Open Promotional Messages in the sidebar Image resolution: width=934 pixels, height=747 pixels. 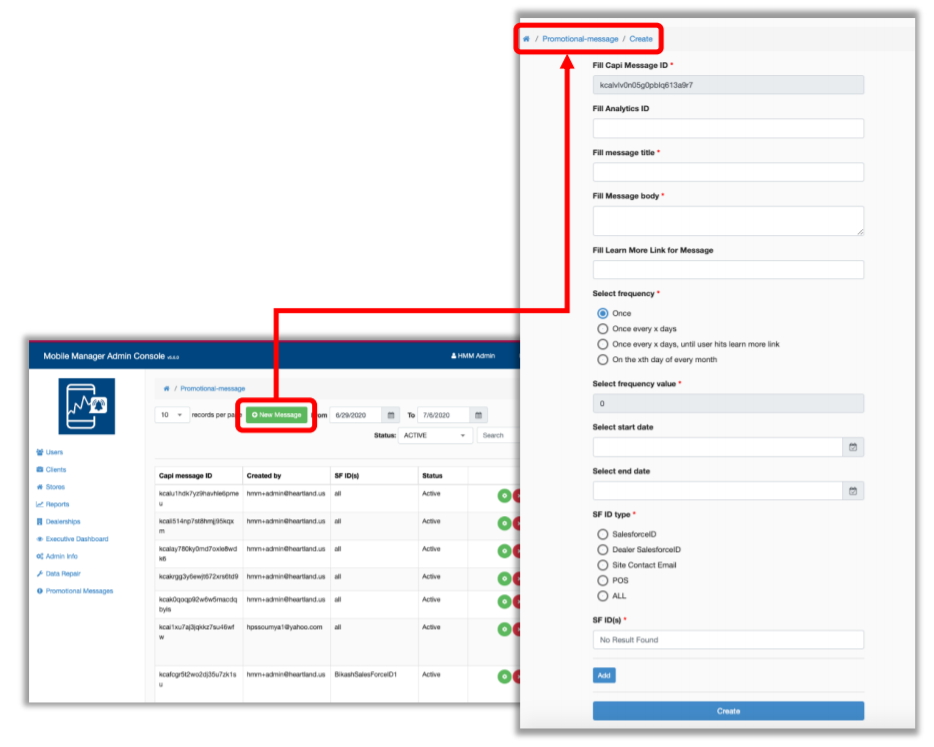pyautogui.click(x=79, y=591)
